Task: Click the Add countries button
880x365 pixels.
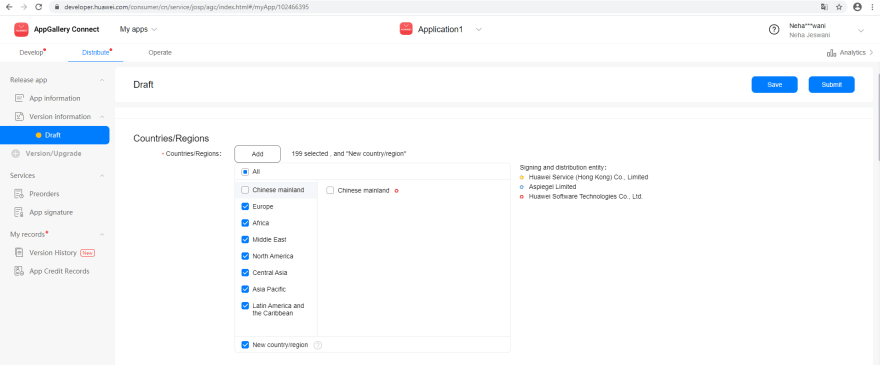Action: (258, 154)
